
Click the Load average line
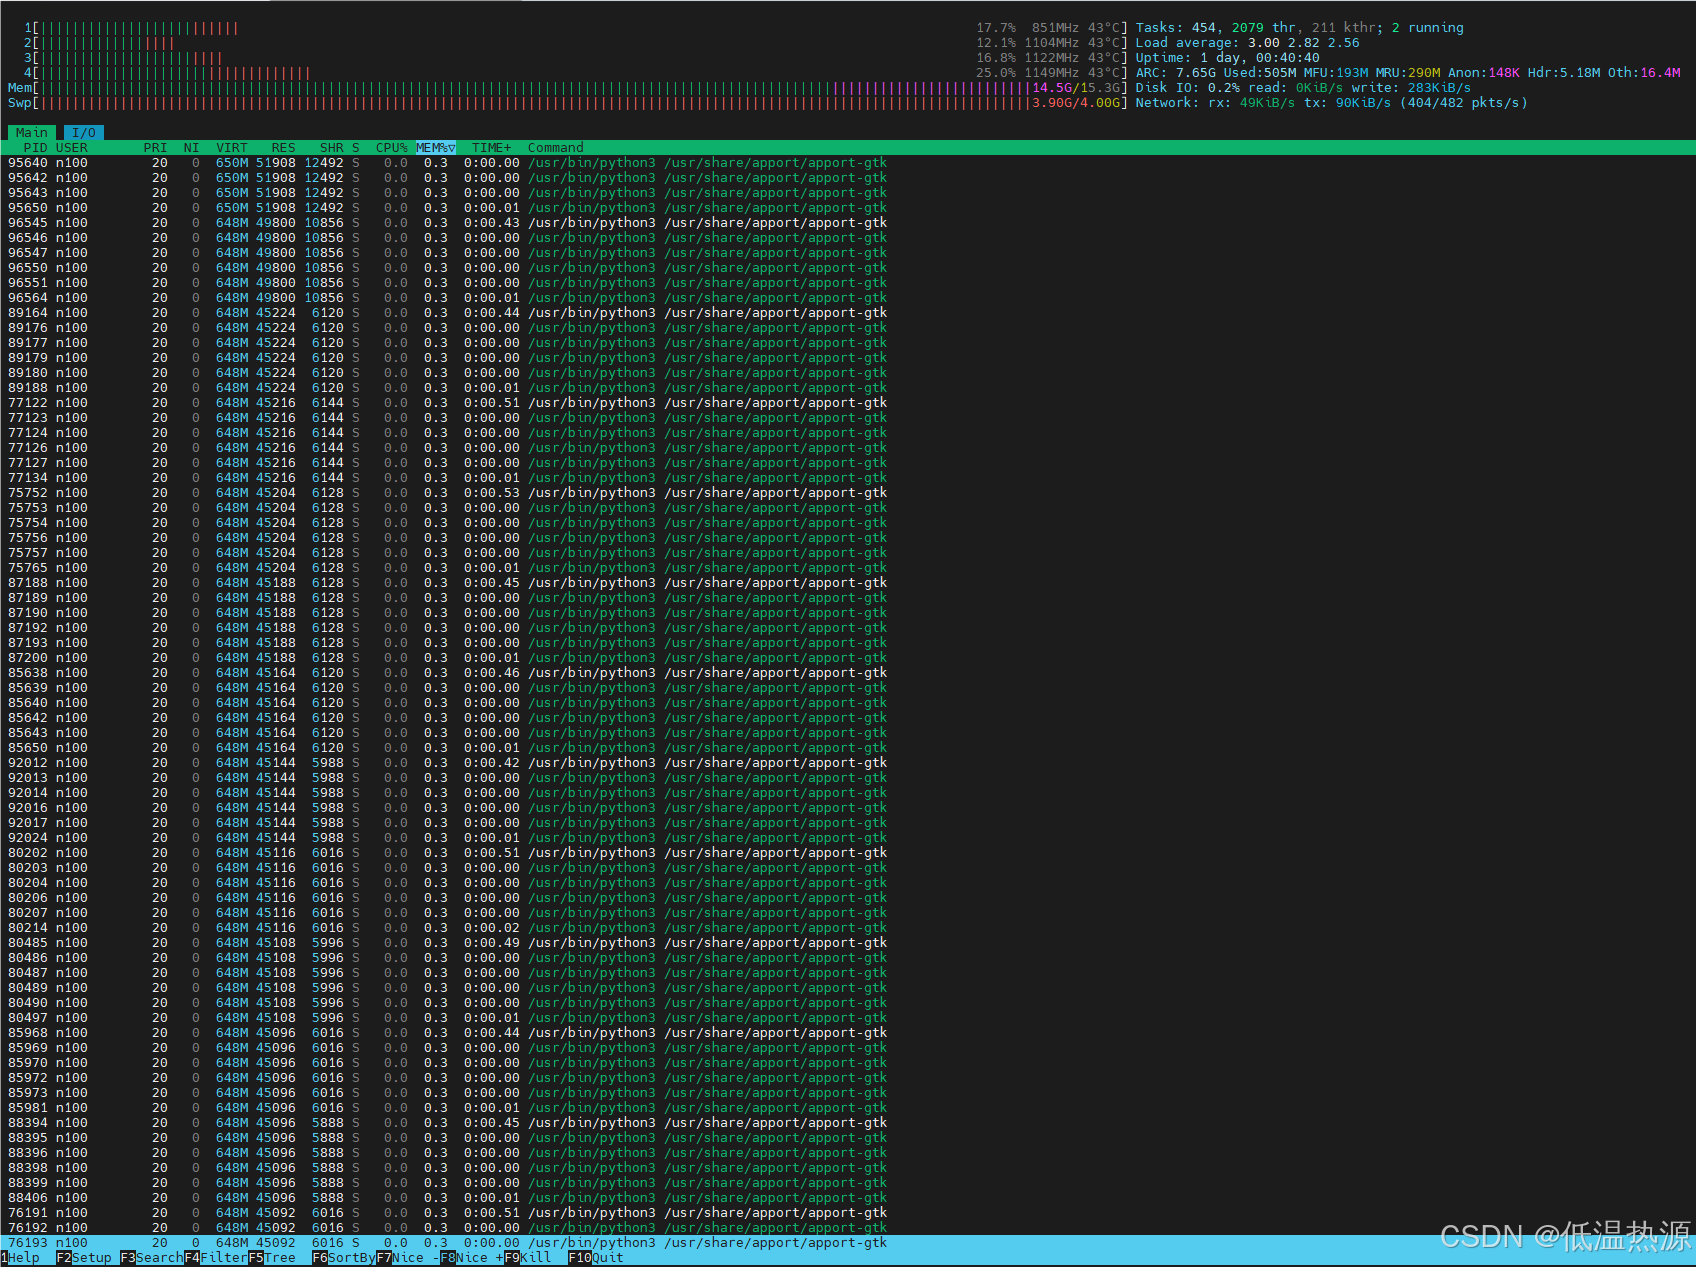(x=1248, y=43)
